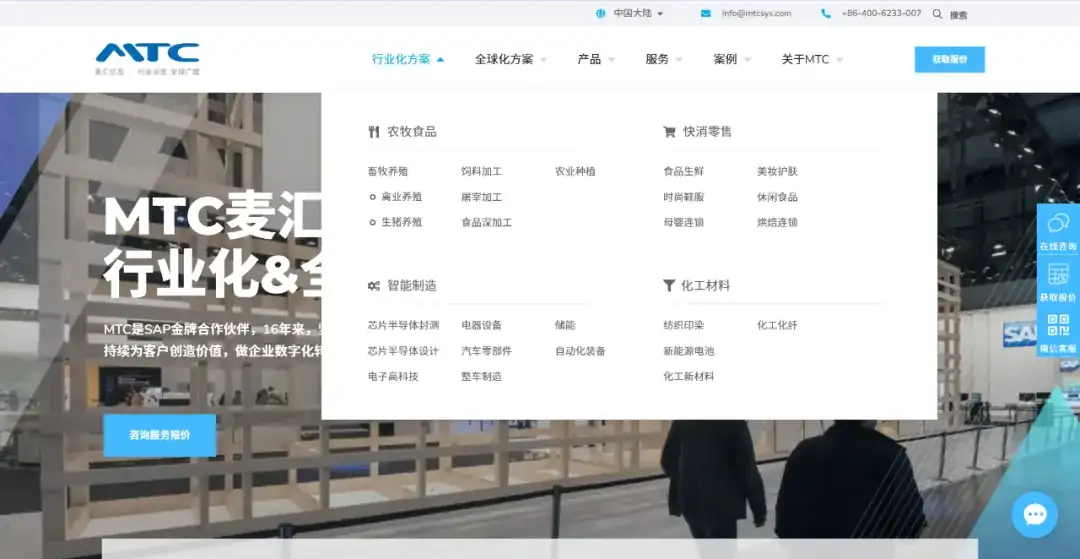Expand the 服务 nav dropdown

point(664,59)
